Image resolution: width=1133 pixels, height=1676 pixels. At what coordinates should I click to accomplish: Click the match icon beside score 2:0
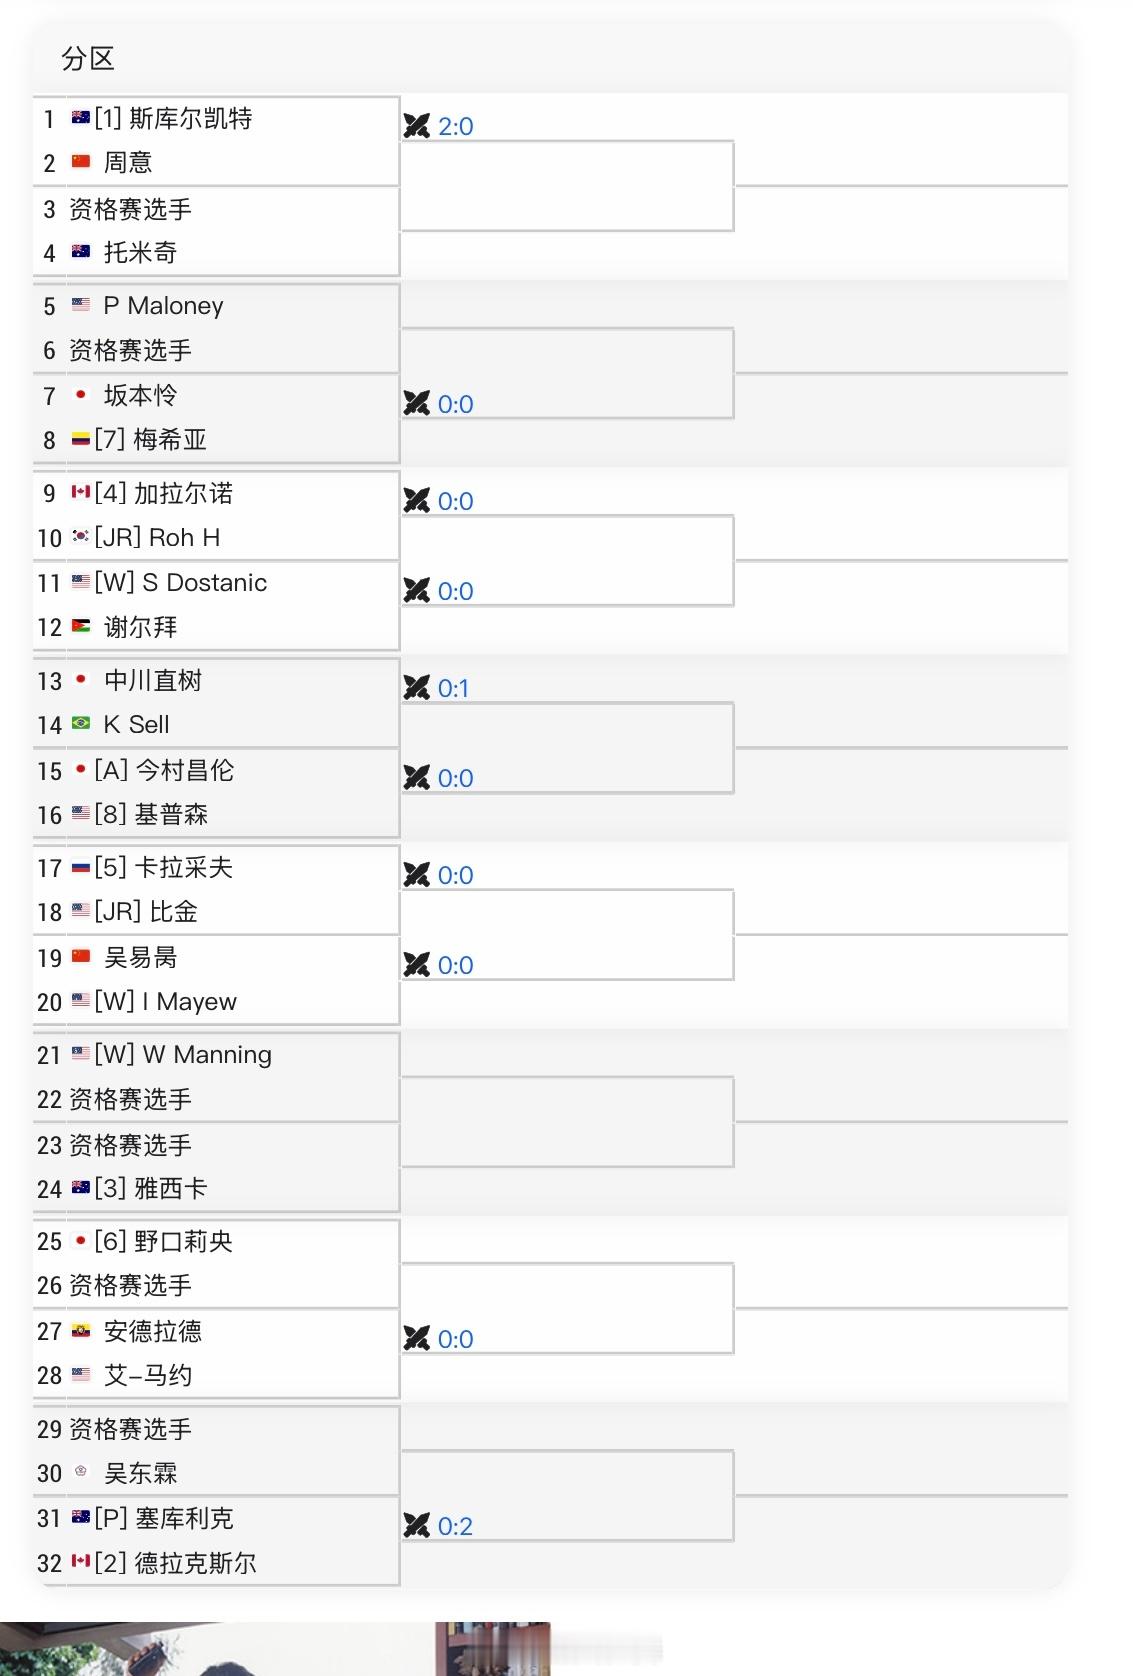(x=417, y=126)
